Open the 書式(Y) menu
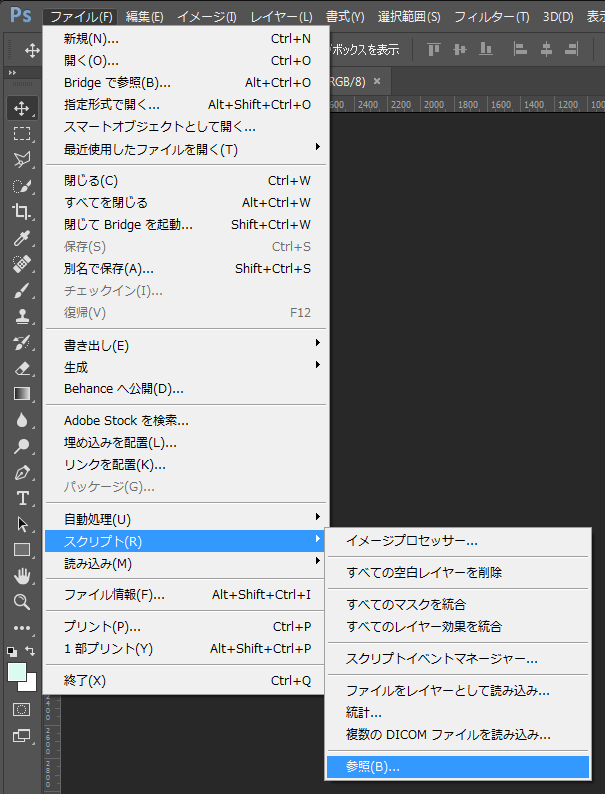Viewport: 605px width, 794px height. pos(345,17)
